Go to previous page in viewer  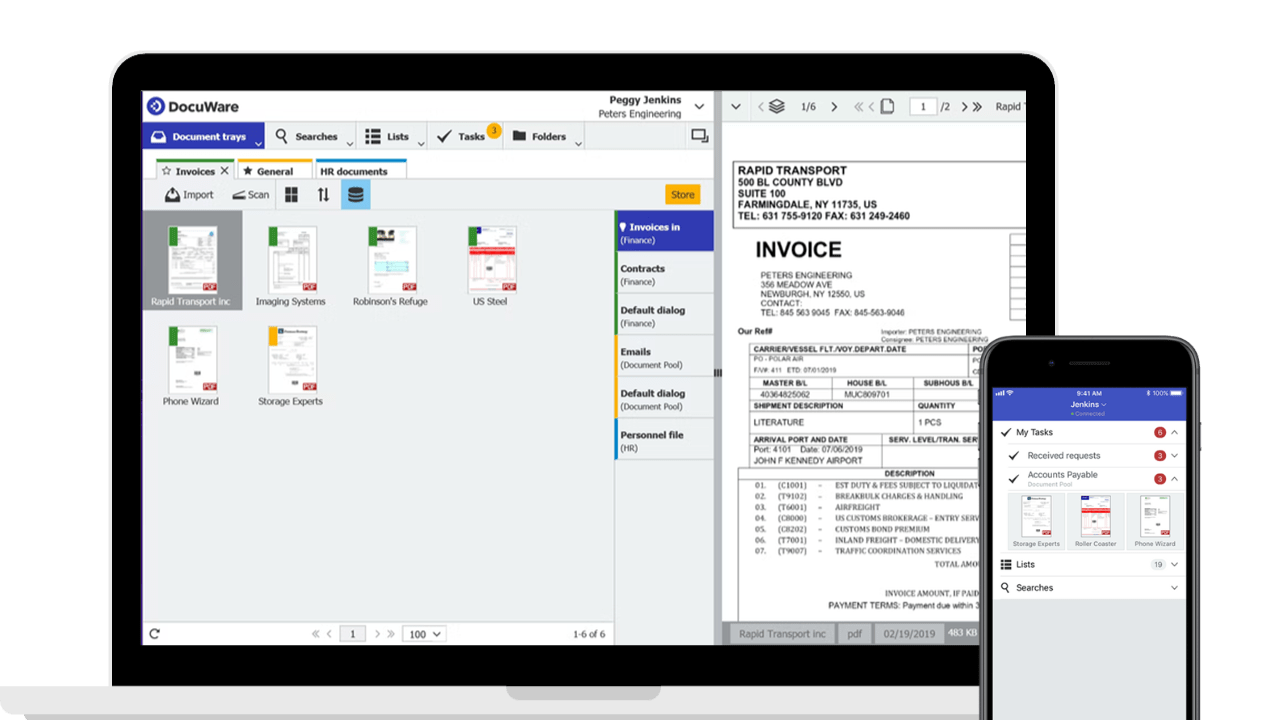pos(871,106)
